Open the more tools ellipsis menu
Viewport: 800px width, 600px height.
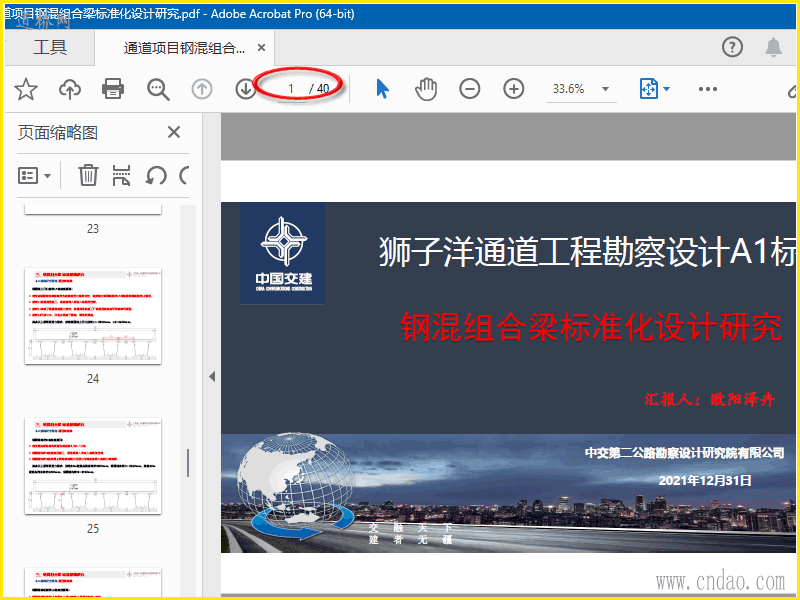click(708, 89)
